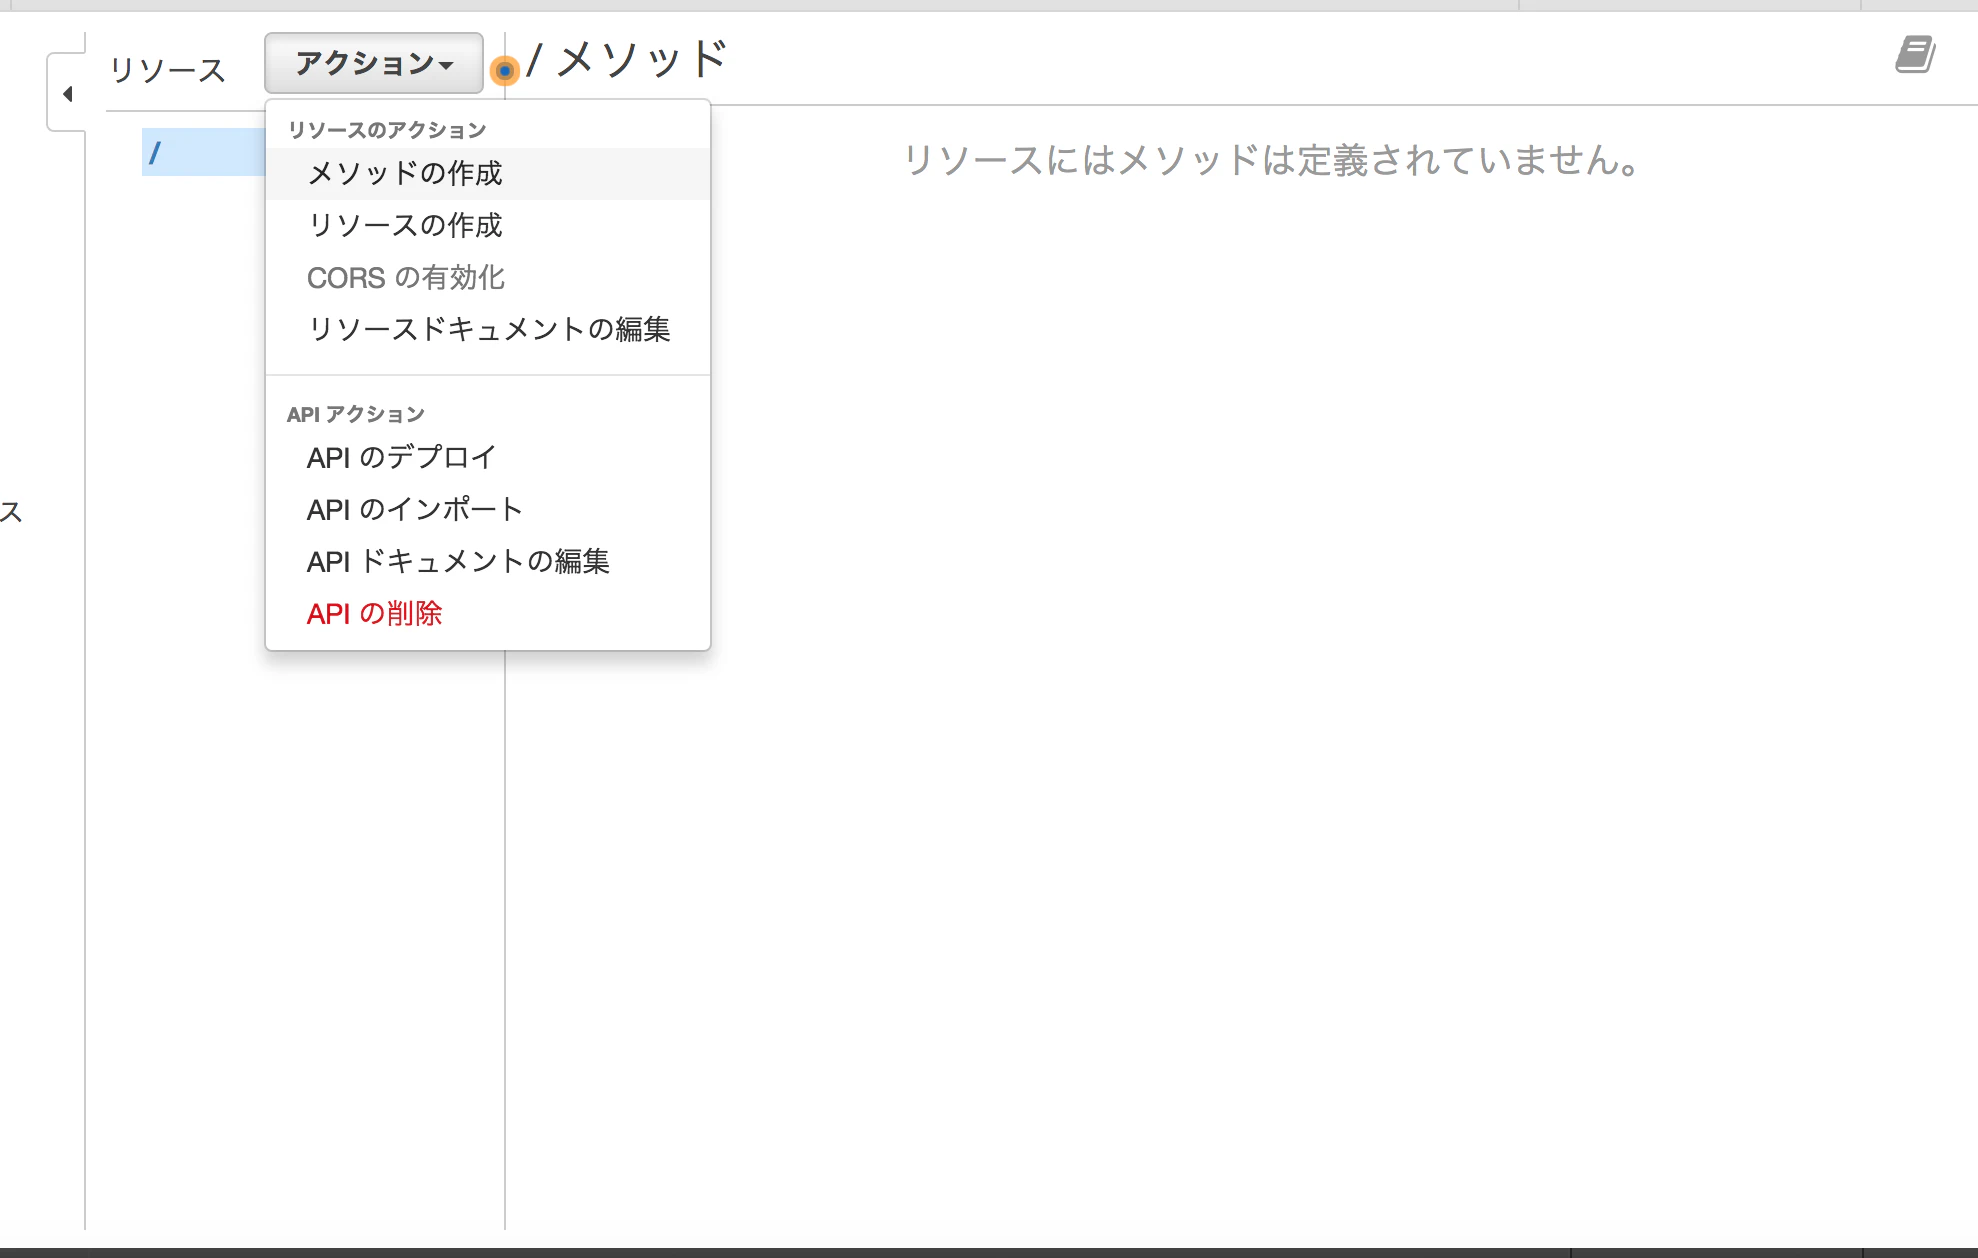This screenshot has height=1258, width=1978.
Task: Select the root "/" resource in the tree
Action: [204, 152]
